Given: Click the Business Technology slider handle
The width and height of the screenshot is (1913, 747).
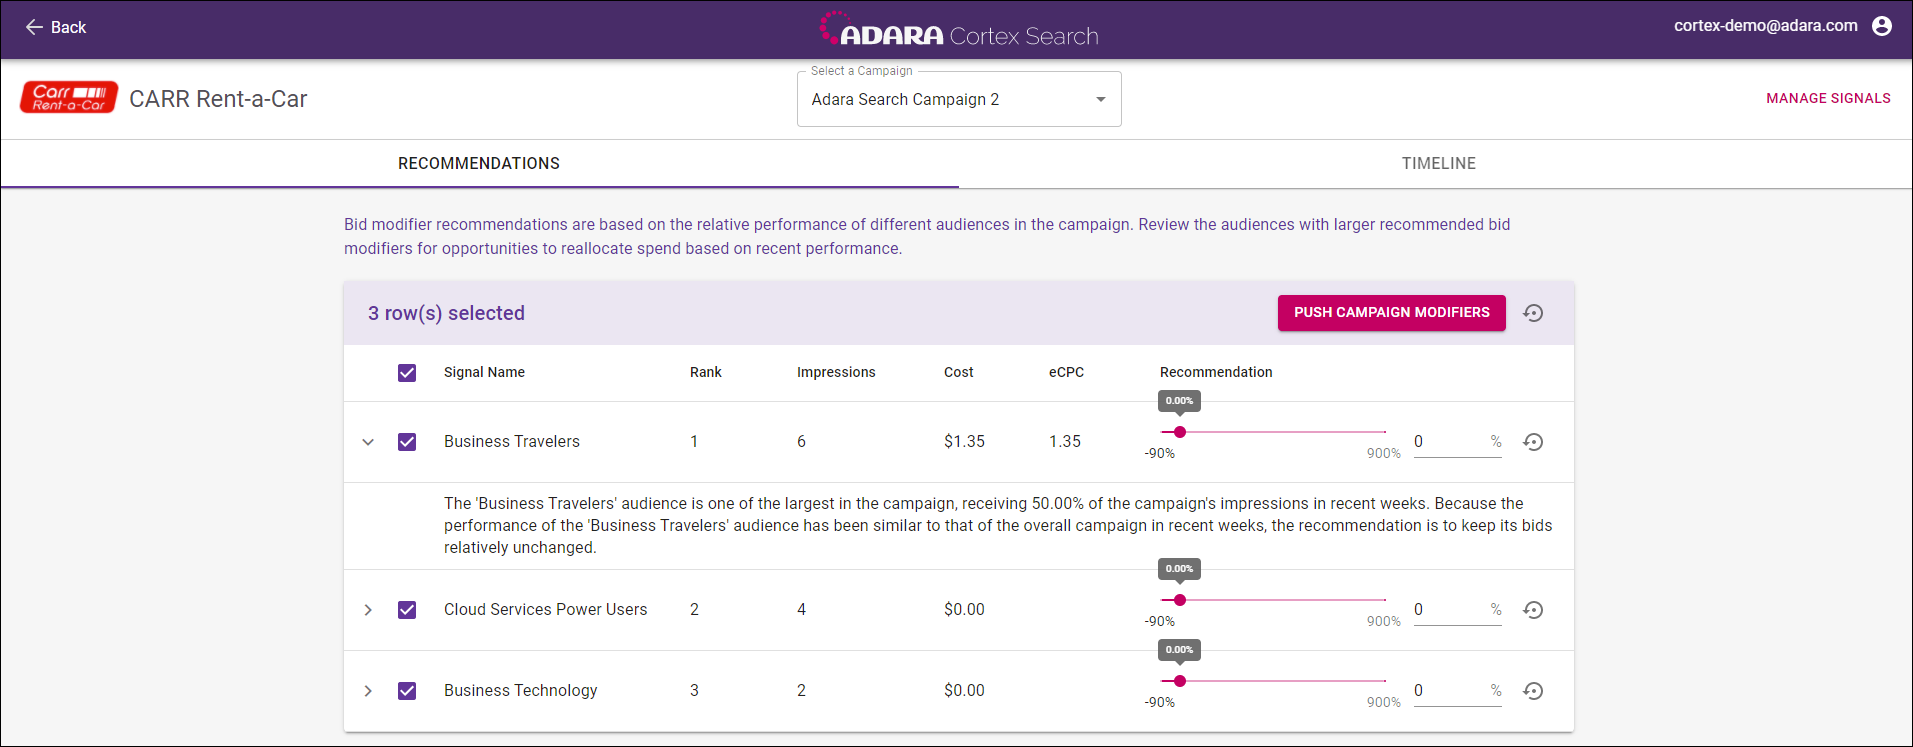Looking at the screenshot, I should click(1180, 681).
